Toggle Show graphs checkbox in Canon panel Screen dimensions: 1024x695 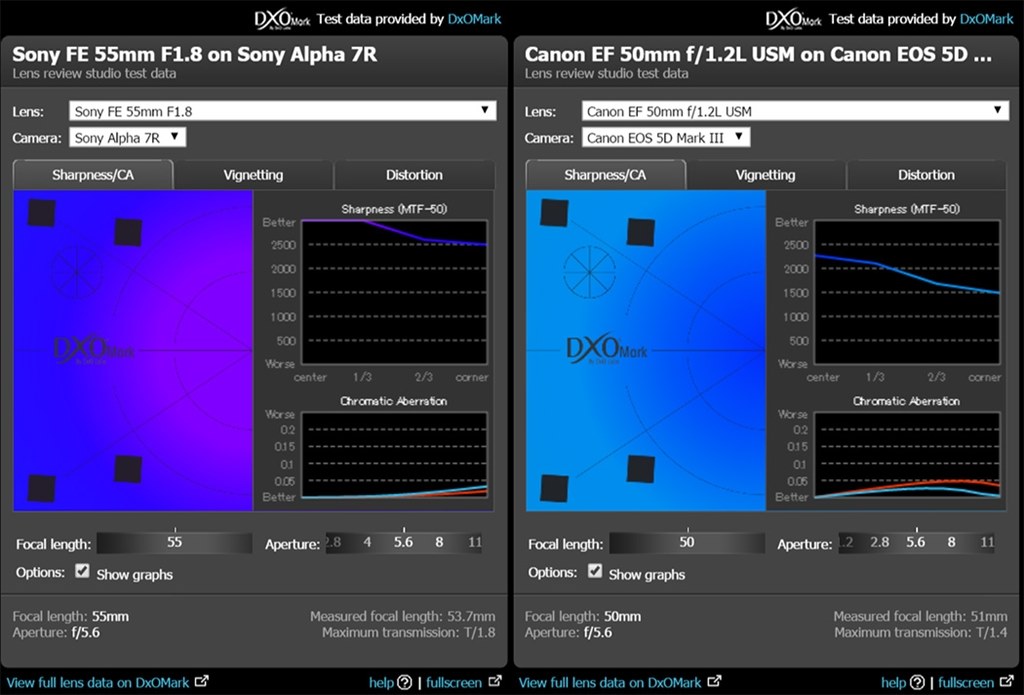[x=594, y=571]
